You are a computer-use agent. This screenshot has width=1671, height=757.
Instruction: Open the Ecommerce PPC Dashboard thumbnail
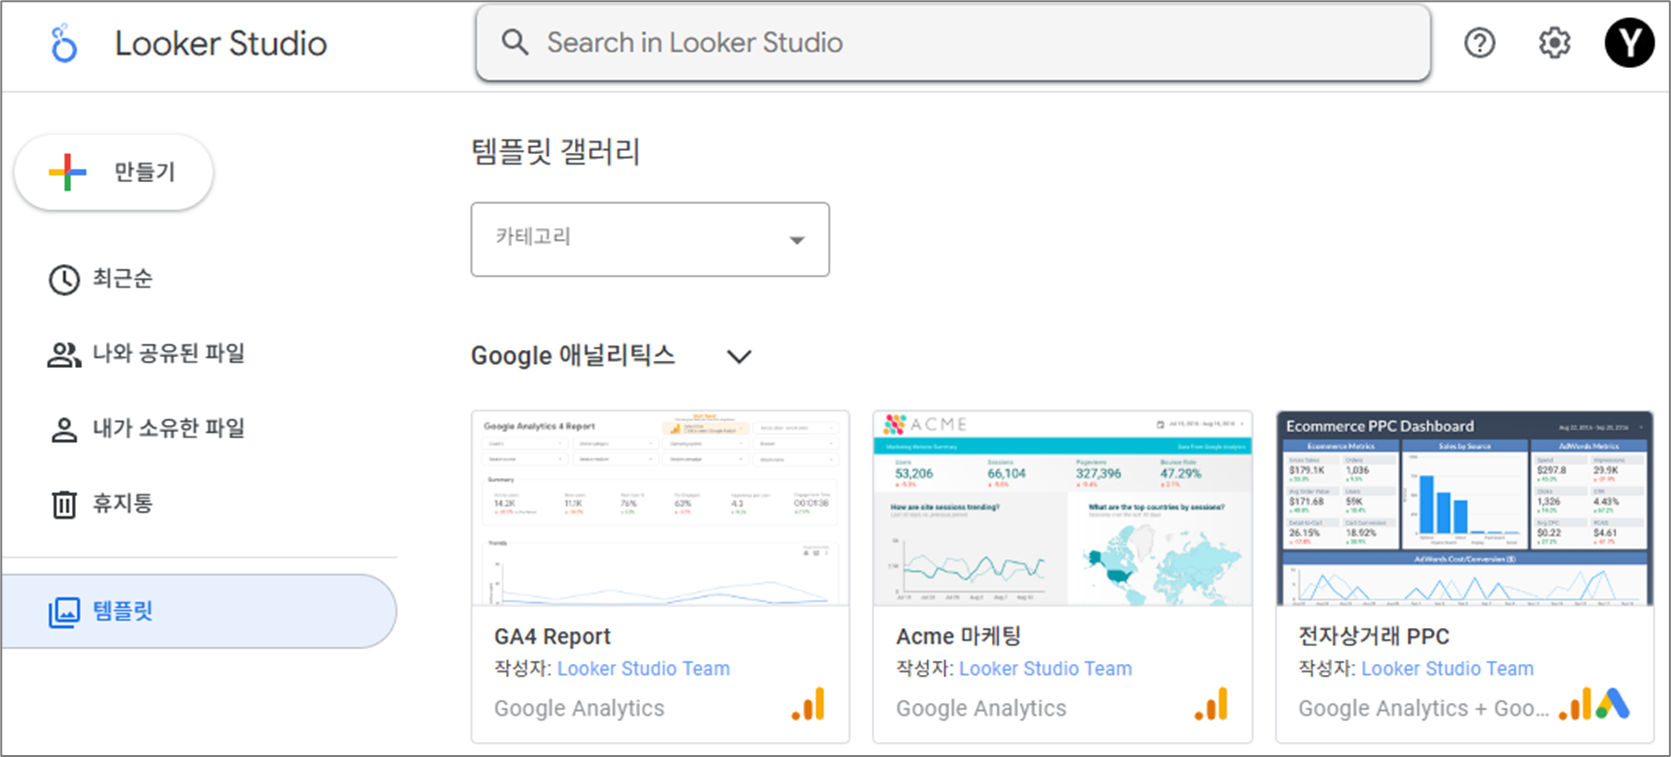[x=1465, y=508]
